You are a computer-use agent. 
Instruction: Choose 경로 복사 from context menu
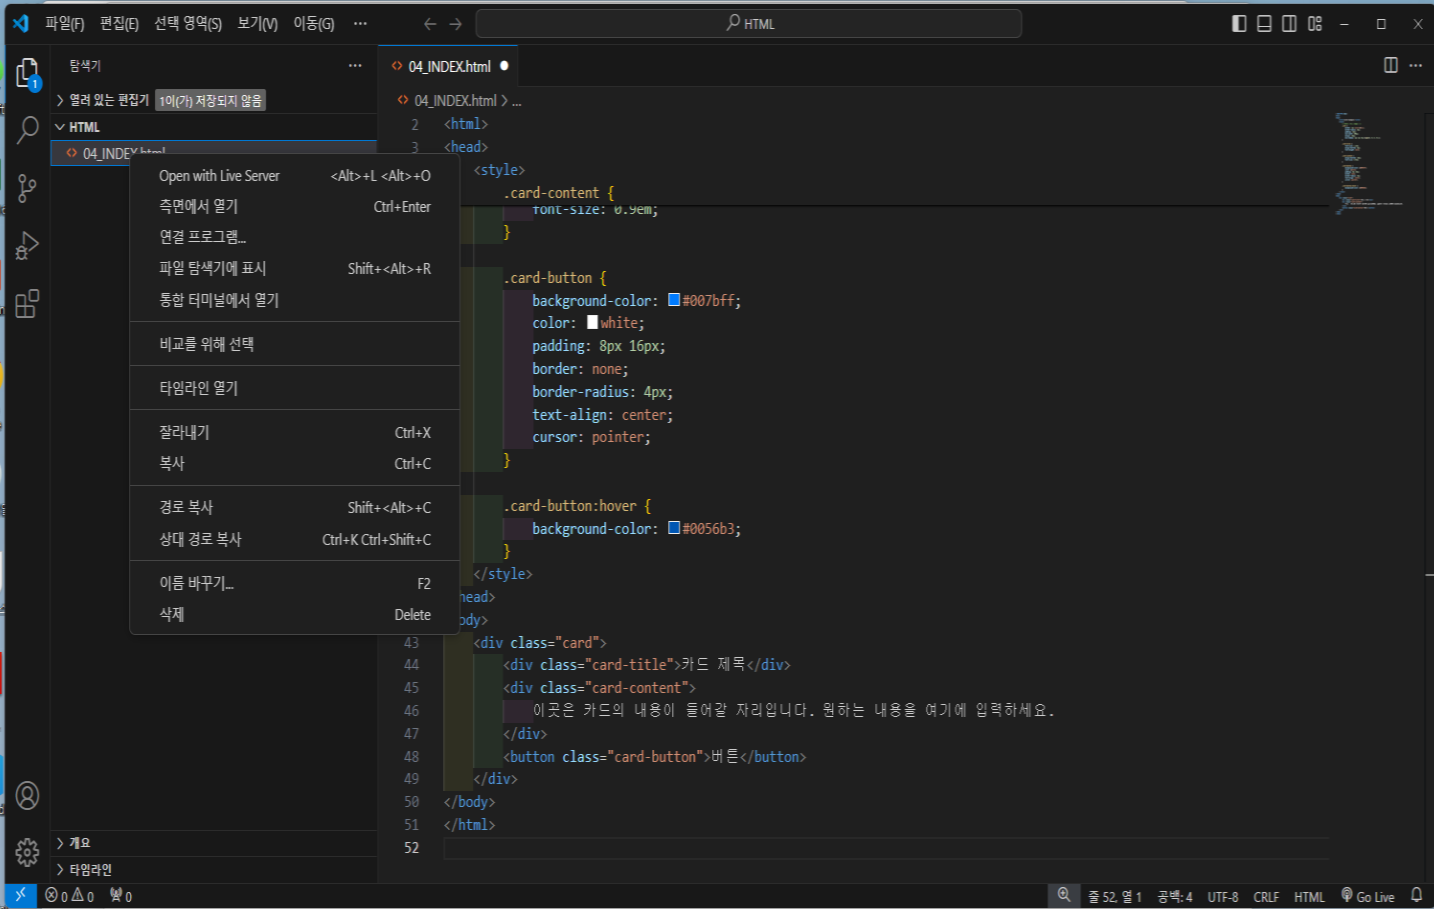coord(295,507)
